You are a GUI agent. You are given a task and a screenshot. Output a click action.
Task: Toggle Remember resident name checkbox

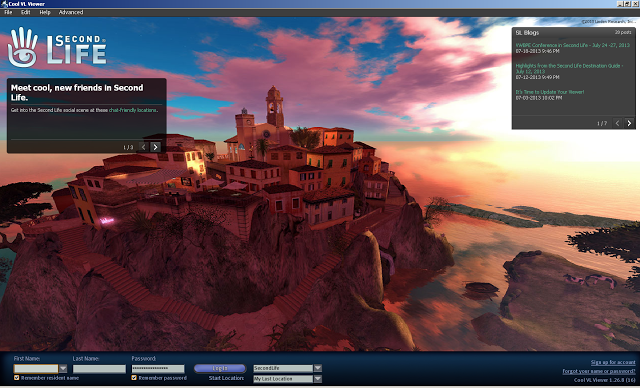17,378
